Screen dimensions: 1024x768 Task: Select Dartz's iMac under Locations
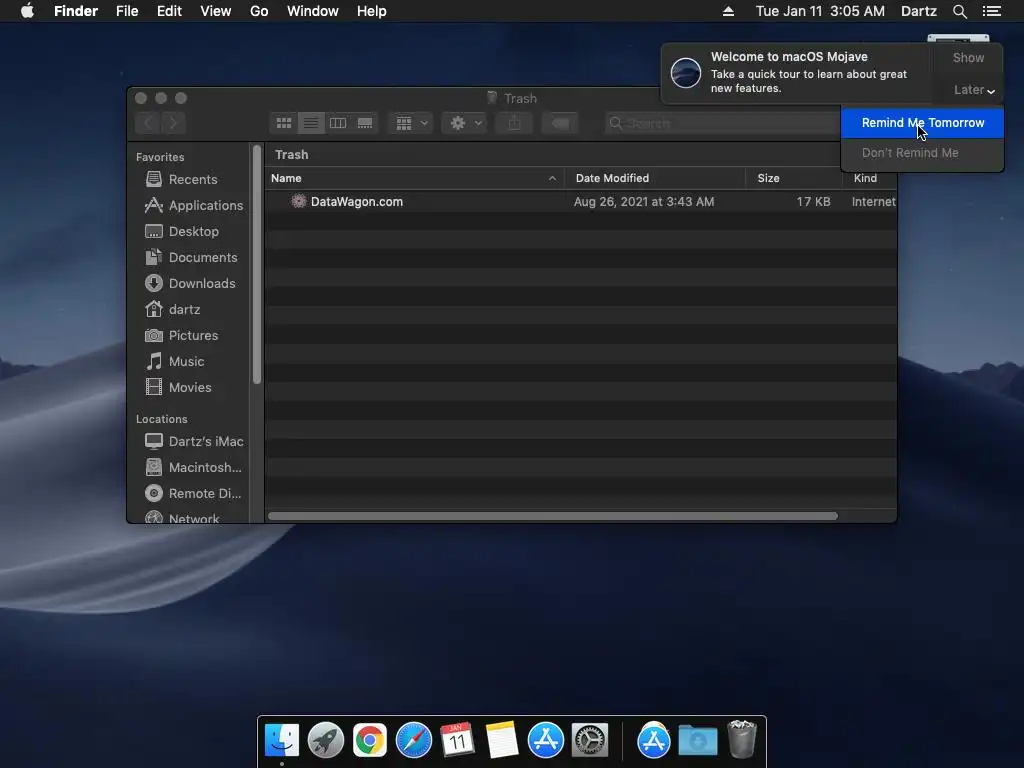click(x=193, y=441)
